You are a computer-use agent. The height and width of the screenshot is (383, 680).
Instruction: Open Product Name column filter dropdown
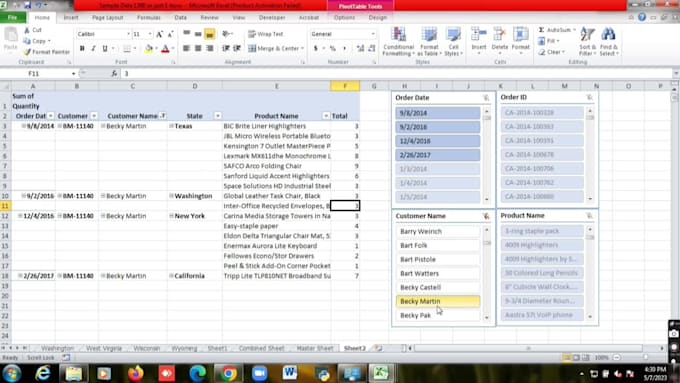click(326, 116)
